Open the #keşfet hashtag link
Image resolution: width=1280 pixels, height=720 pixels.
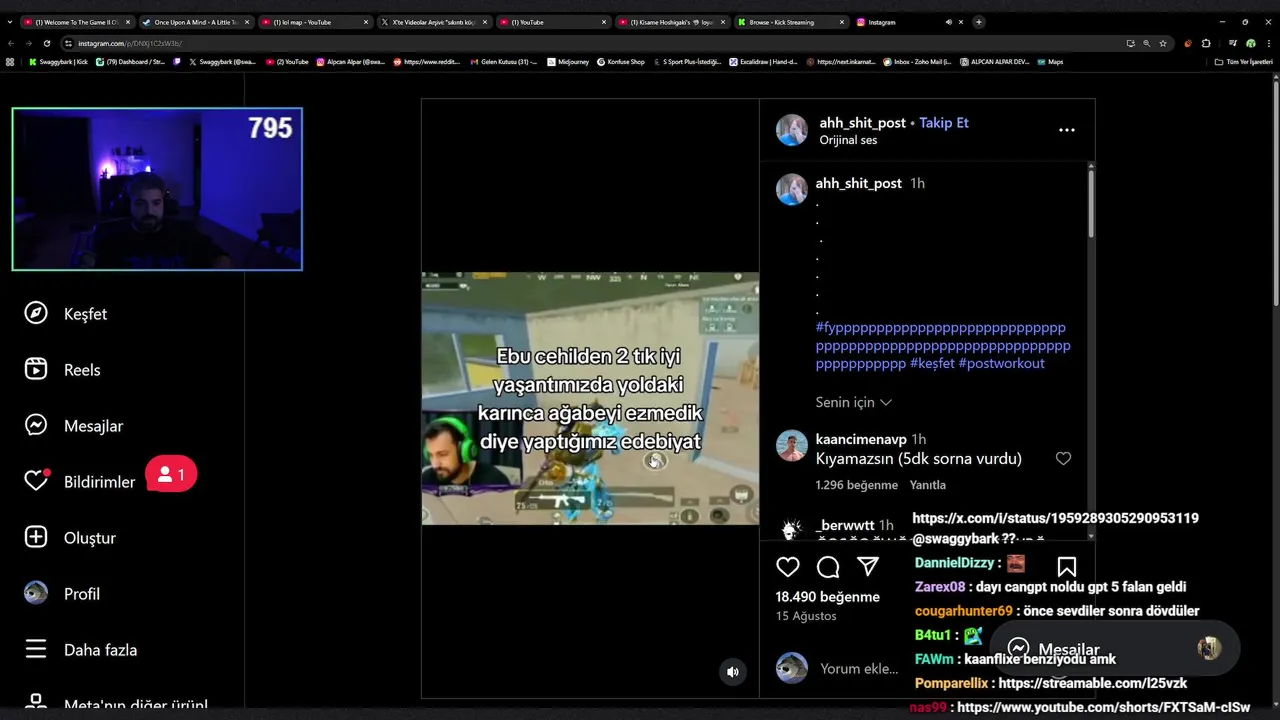pyautogui.click(x=932, y=363)
